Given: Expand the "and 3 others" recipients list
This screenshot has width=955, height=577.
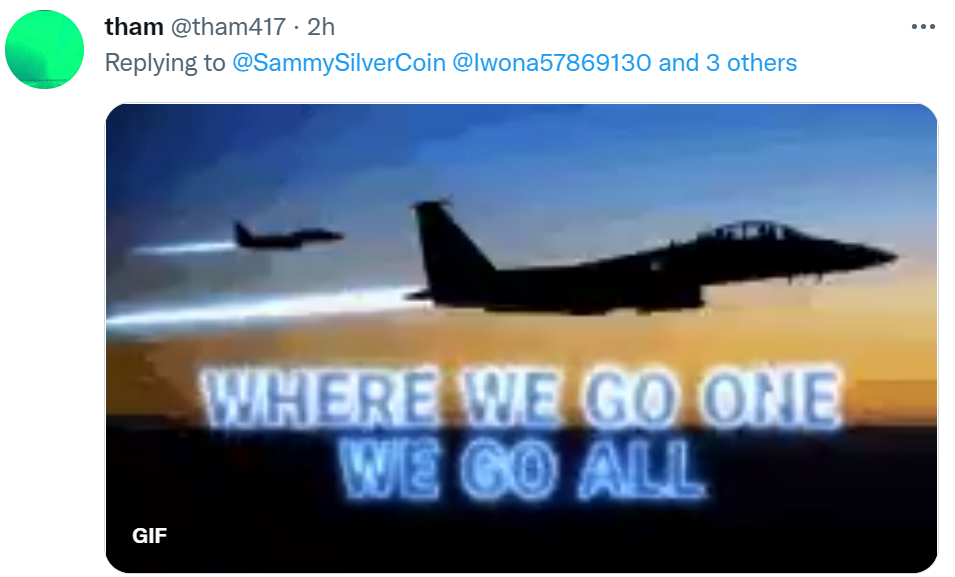Looking at the screenshot, I should [x=728, y=63].
